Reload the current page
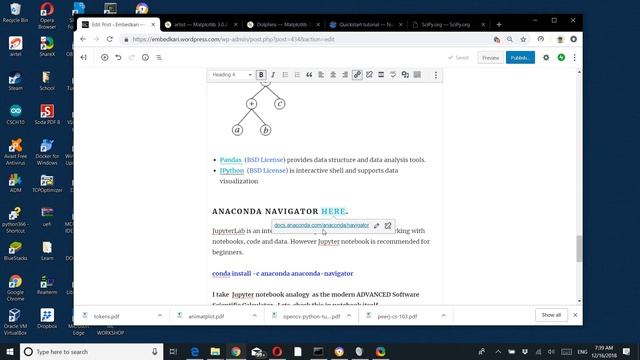The height and width of the screenshot is (360, 640). (110, 39)
